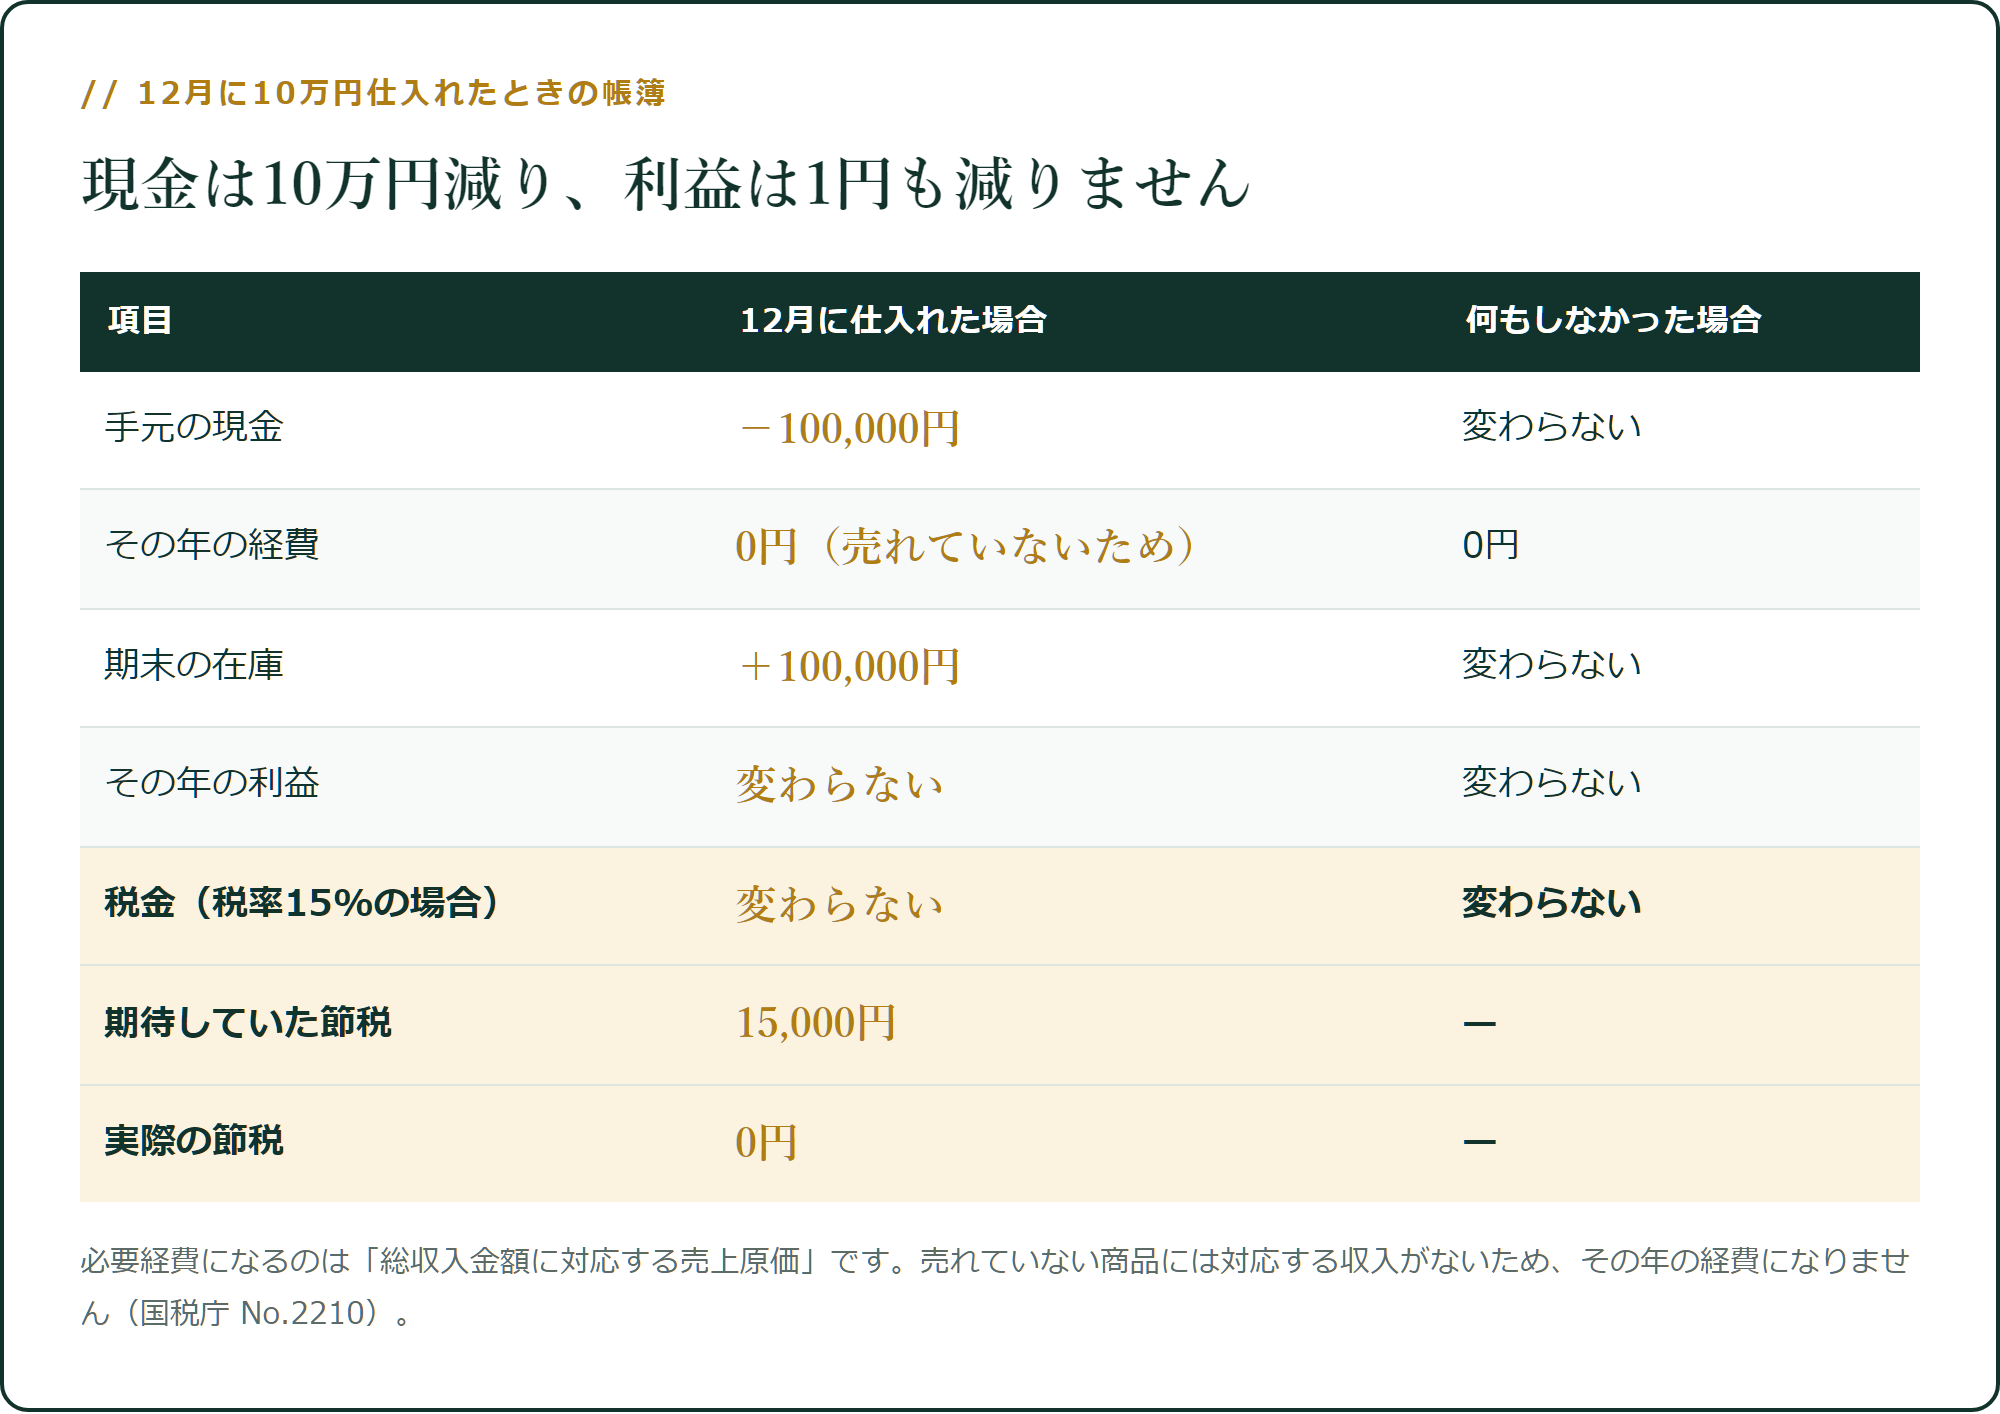Click the plain '0円' in the その年の経費 row
The height and width of the screenshot is (1414, 2000).
(1490, 545)
